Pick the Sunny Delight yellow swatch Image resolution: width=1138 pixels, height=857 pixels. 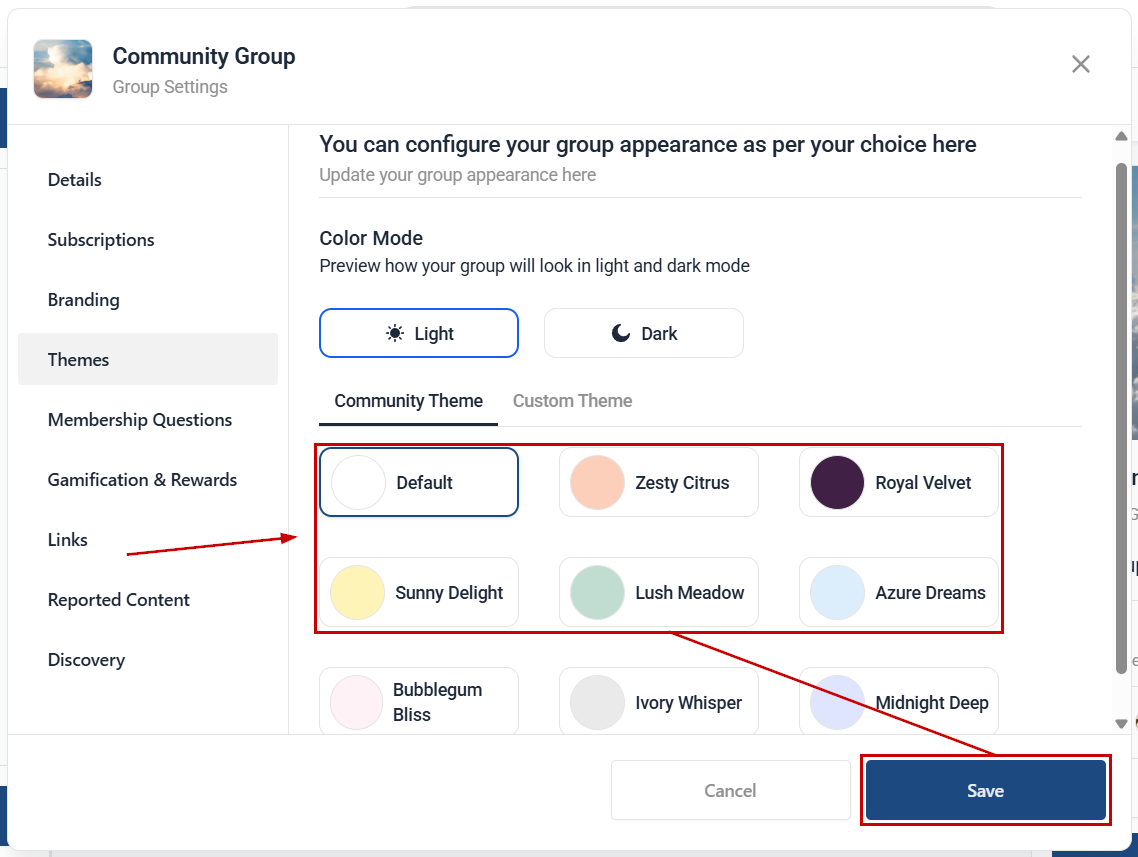coord(357,592)
